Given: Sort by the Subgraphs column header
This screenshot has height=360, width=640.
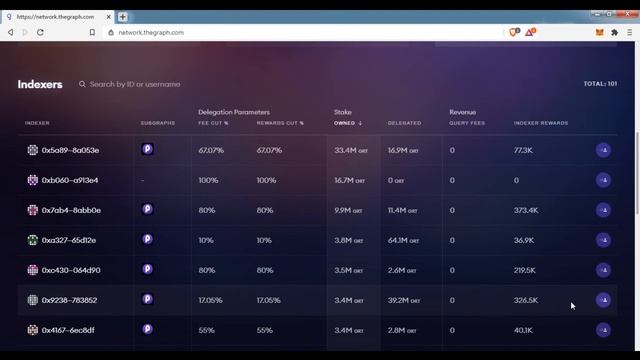Looking at the screenshot, I should tap(158, 123).
